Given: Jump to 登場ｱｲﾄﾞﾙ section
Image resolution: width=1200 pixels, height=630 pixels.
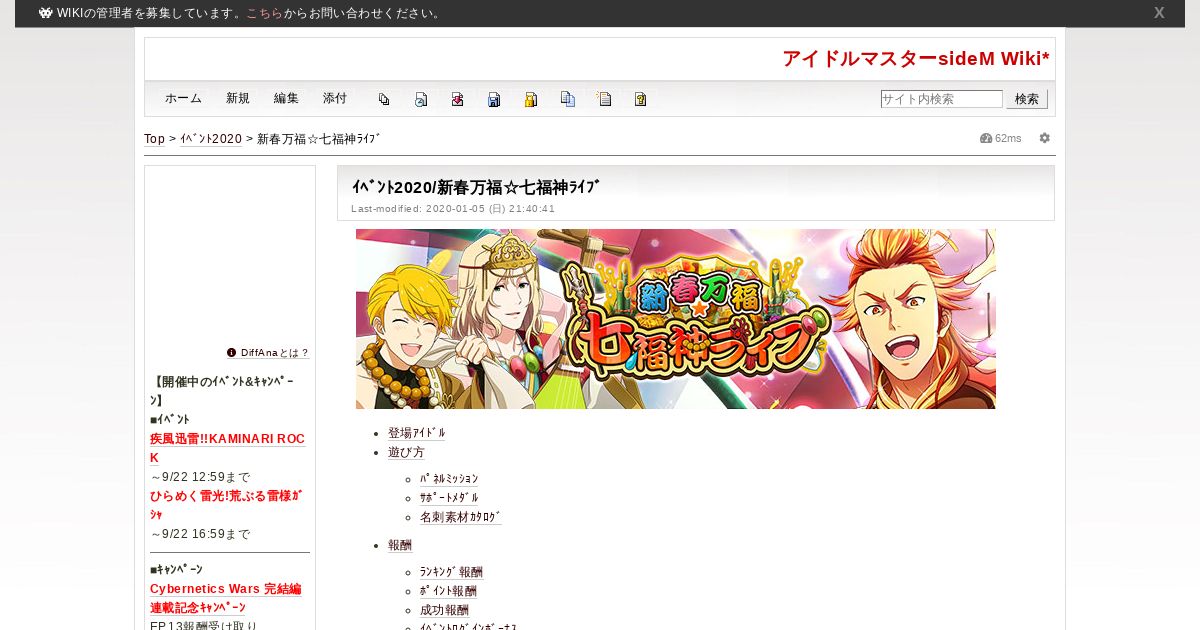Looking at the screenshot, I should click(x=417, y=433).
